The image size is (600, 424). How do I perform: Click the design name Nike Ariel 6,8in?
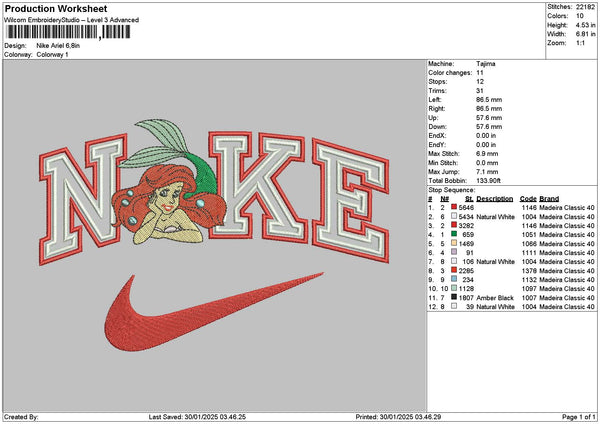point(58,46)
